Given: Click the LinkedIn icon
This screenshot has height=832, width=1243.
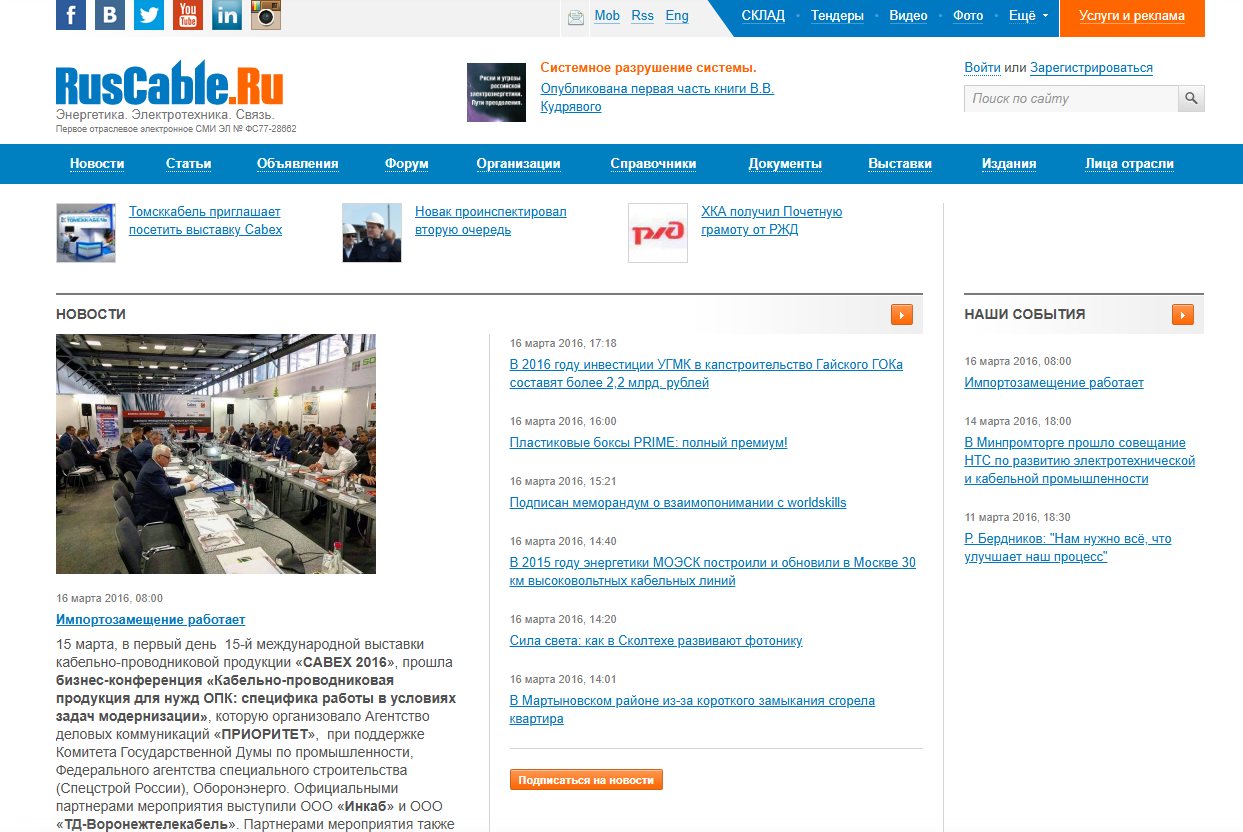Looking at the screenshot, I should click(x=227, y=15).
